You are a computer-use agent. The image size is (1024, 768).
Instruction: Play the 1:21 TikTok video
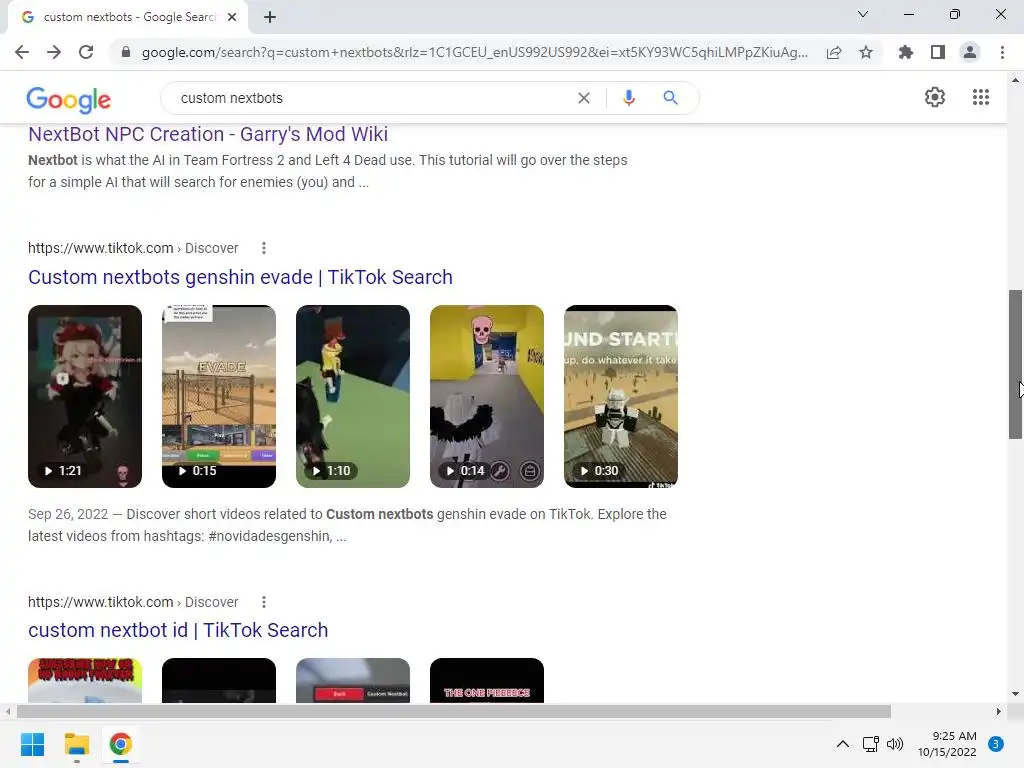pos(85,396)
